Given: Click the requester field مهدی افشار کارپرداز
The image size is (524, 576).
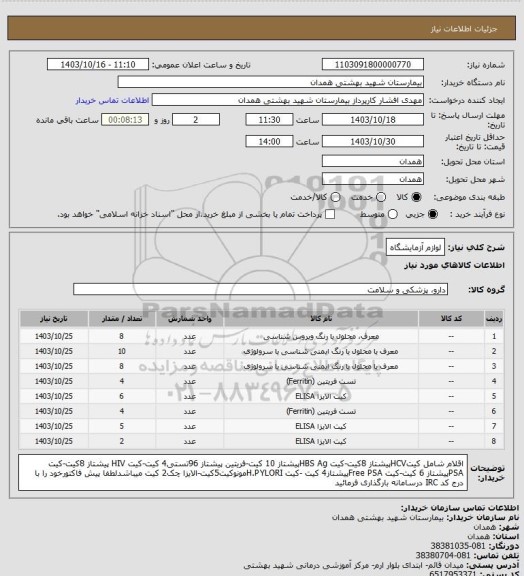Looking at the screenshot, I should coord(288,100).
